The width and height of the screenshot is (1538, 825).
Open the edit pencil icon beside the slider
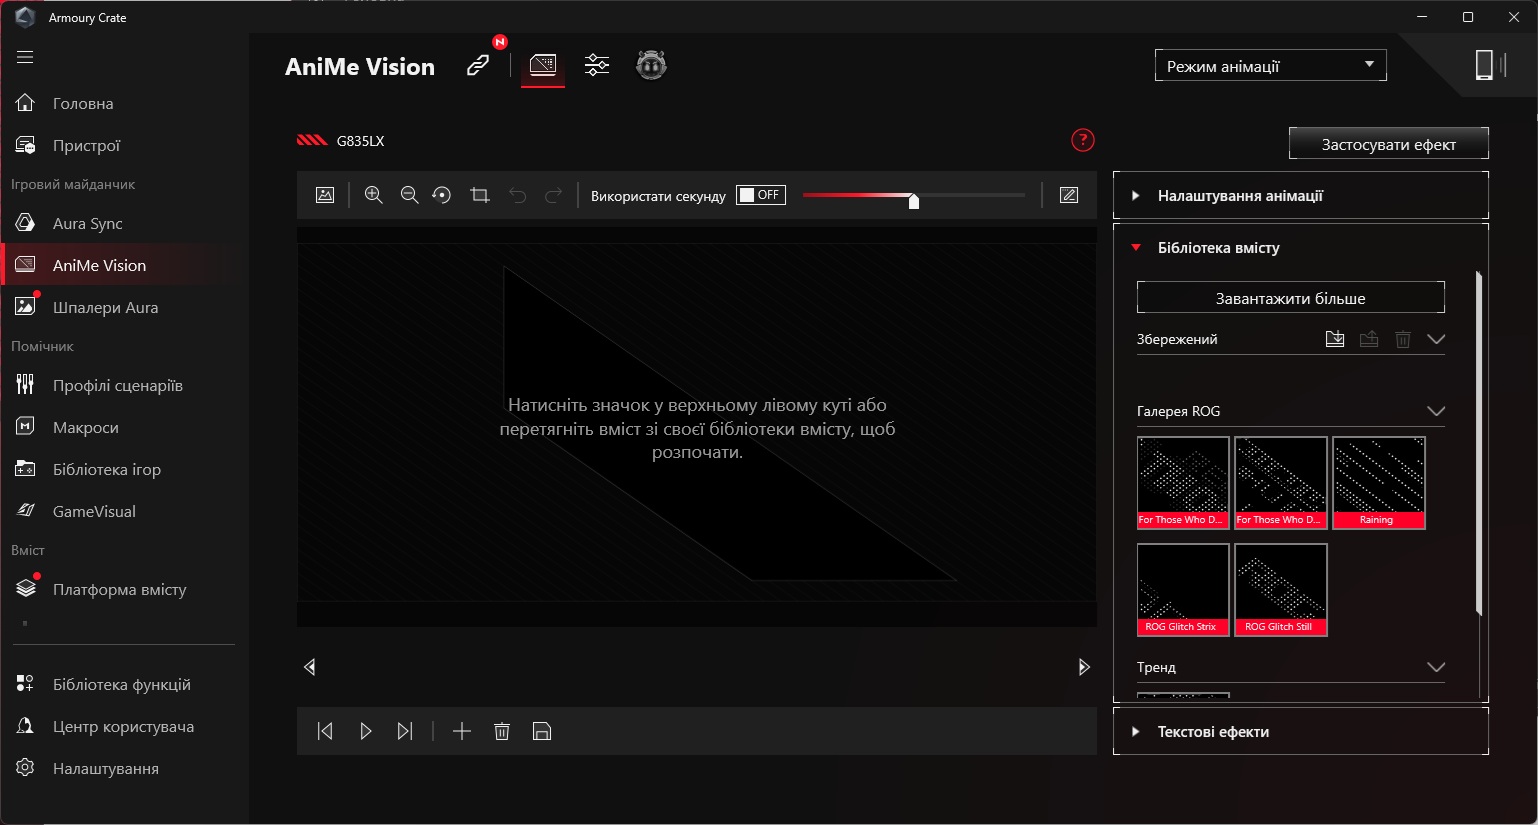click(1069, 195)
